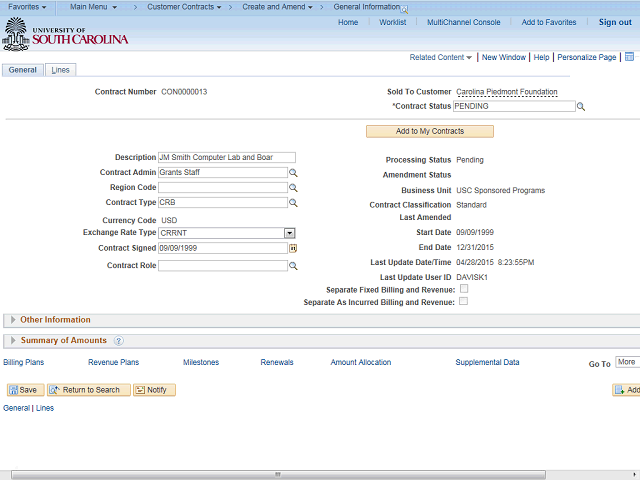Click Add to Favorites link

point(549,22)
